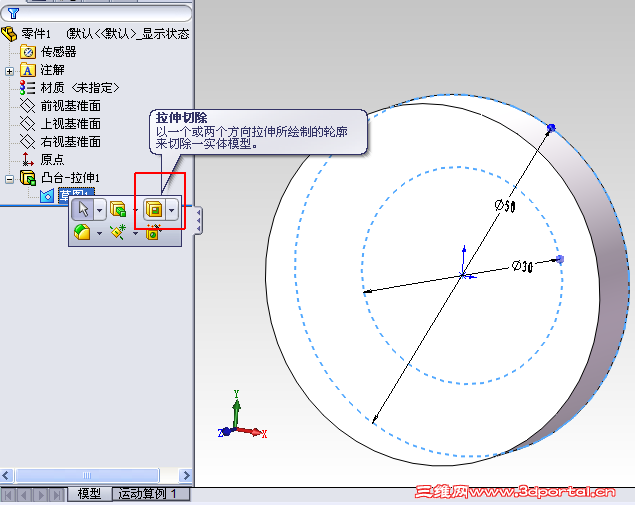Click the left arrow of the tree scrollbar
635x505 pixels.
click(x=7, y=475)
